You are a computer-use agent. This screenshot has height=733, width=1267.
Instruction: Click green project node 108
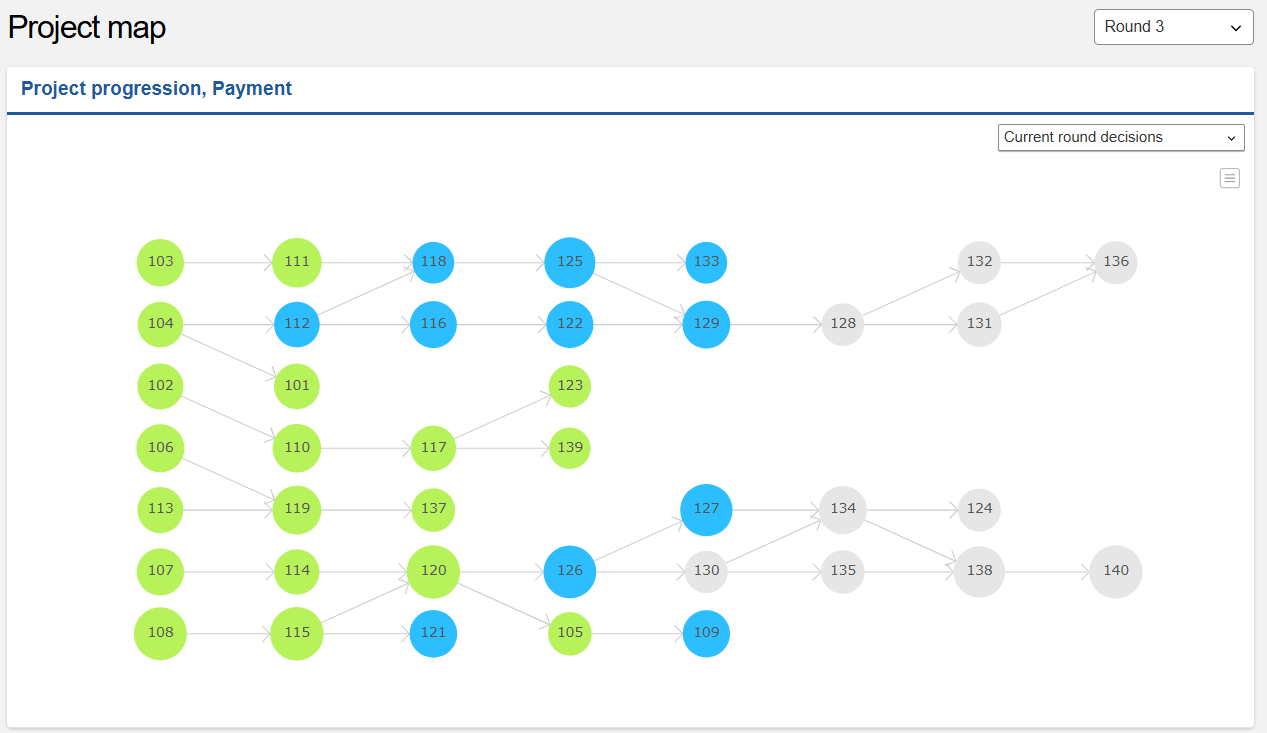(x=160, y=633)
